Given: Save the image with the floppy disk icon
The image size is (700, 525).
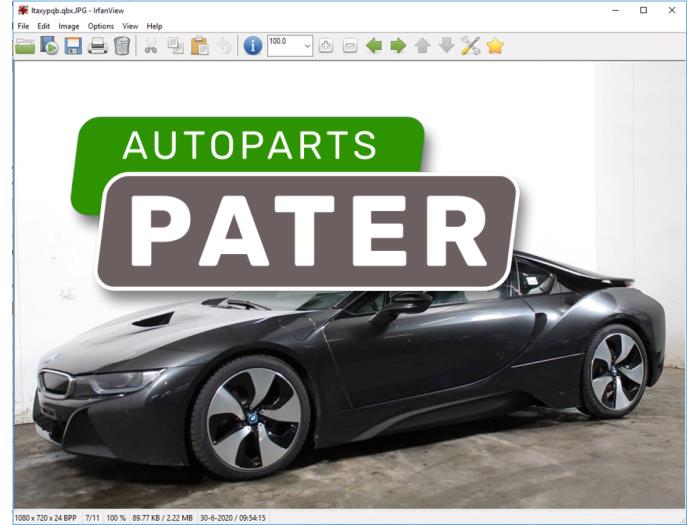Looking at the screenshot, I should click(x=73, y=46).
